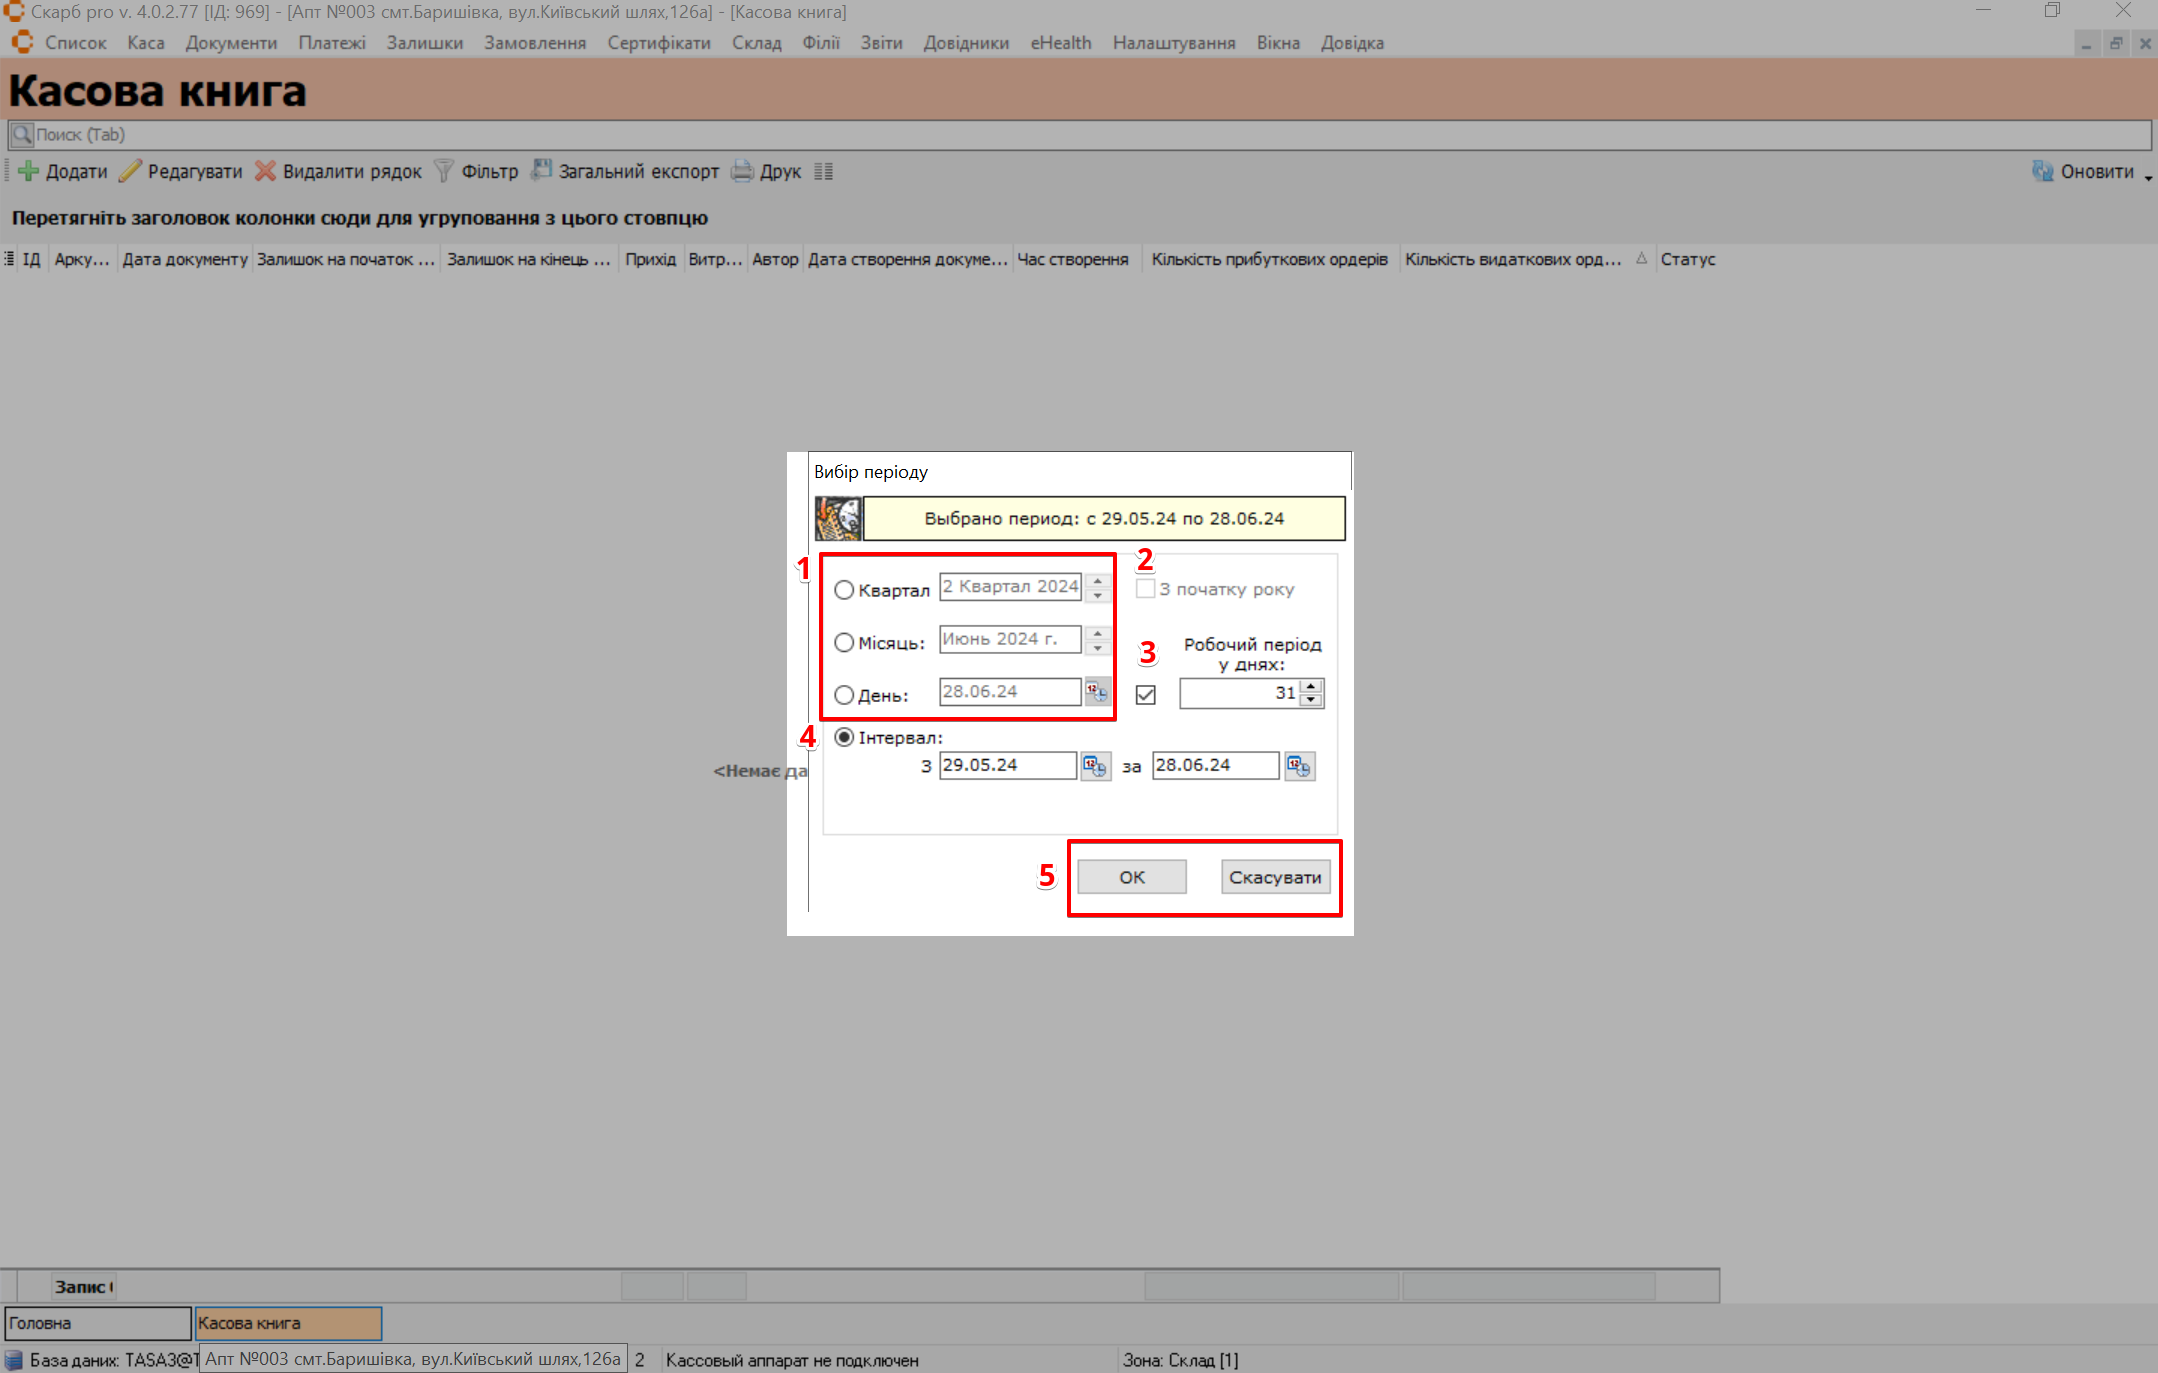Open calendar picker for interval end date

(1299, 766)
